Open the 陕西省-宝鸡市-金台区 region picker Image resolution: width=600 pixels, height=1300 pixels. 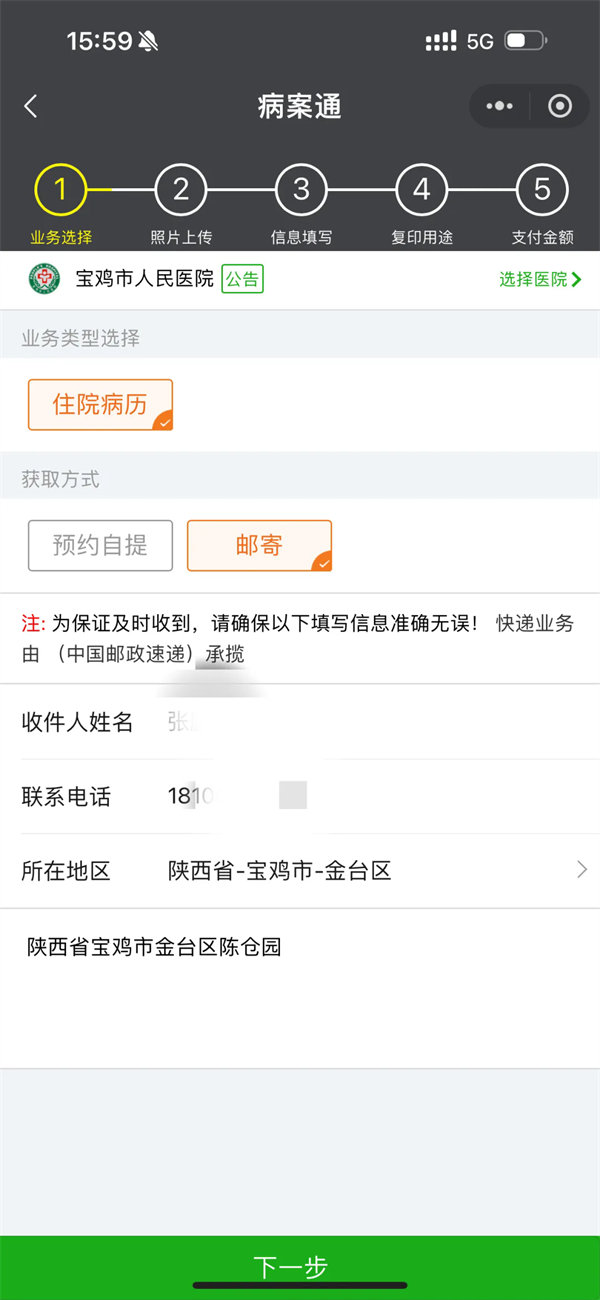click(280, 871)
